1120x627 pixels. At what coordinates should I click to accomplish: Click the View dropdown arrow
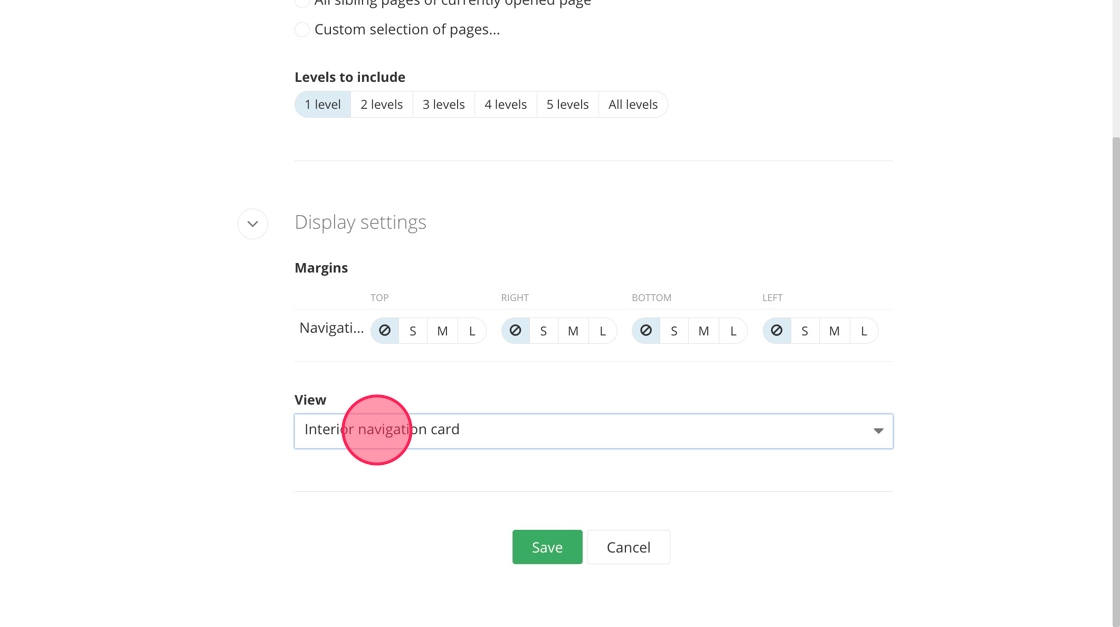878,431
